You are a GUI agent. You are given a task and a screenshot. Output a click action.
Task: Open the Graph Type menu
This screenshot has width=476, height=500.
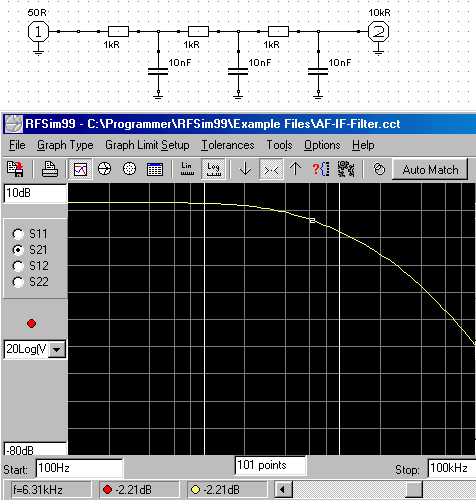(x=65, y=145)
